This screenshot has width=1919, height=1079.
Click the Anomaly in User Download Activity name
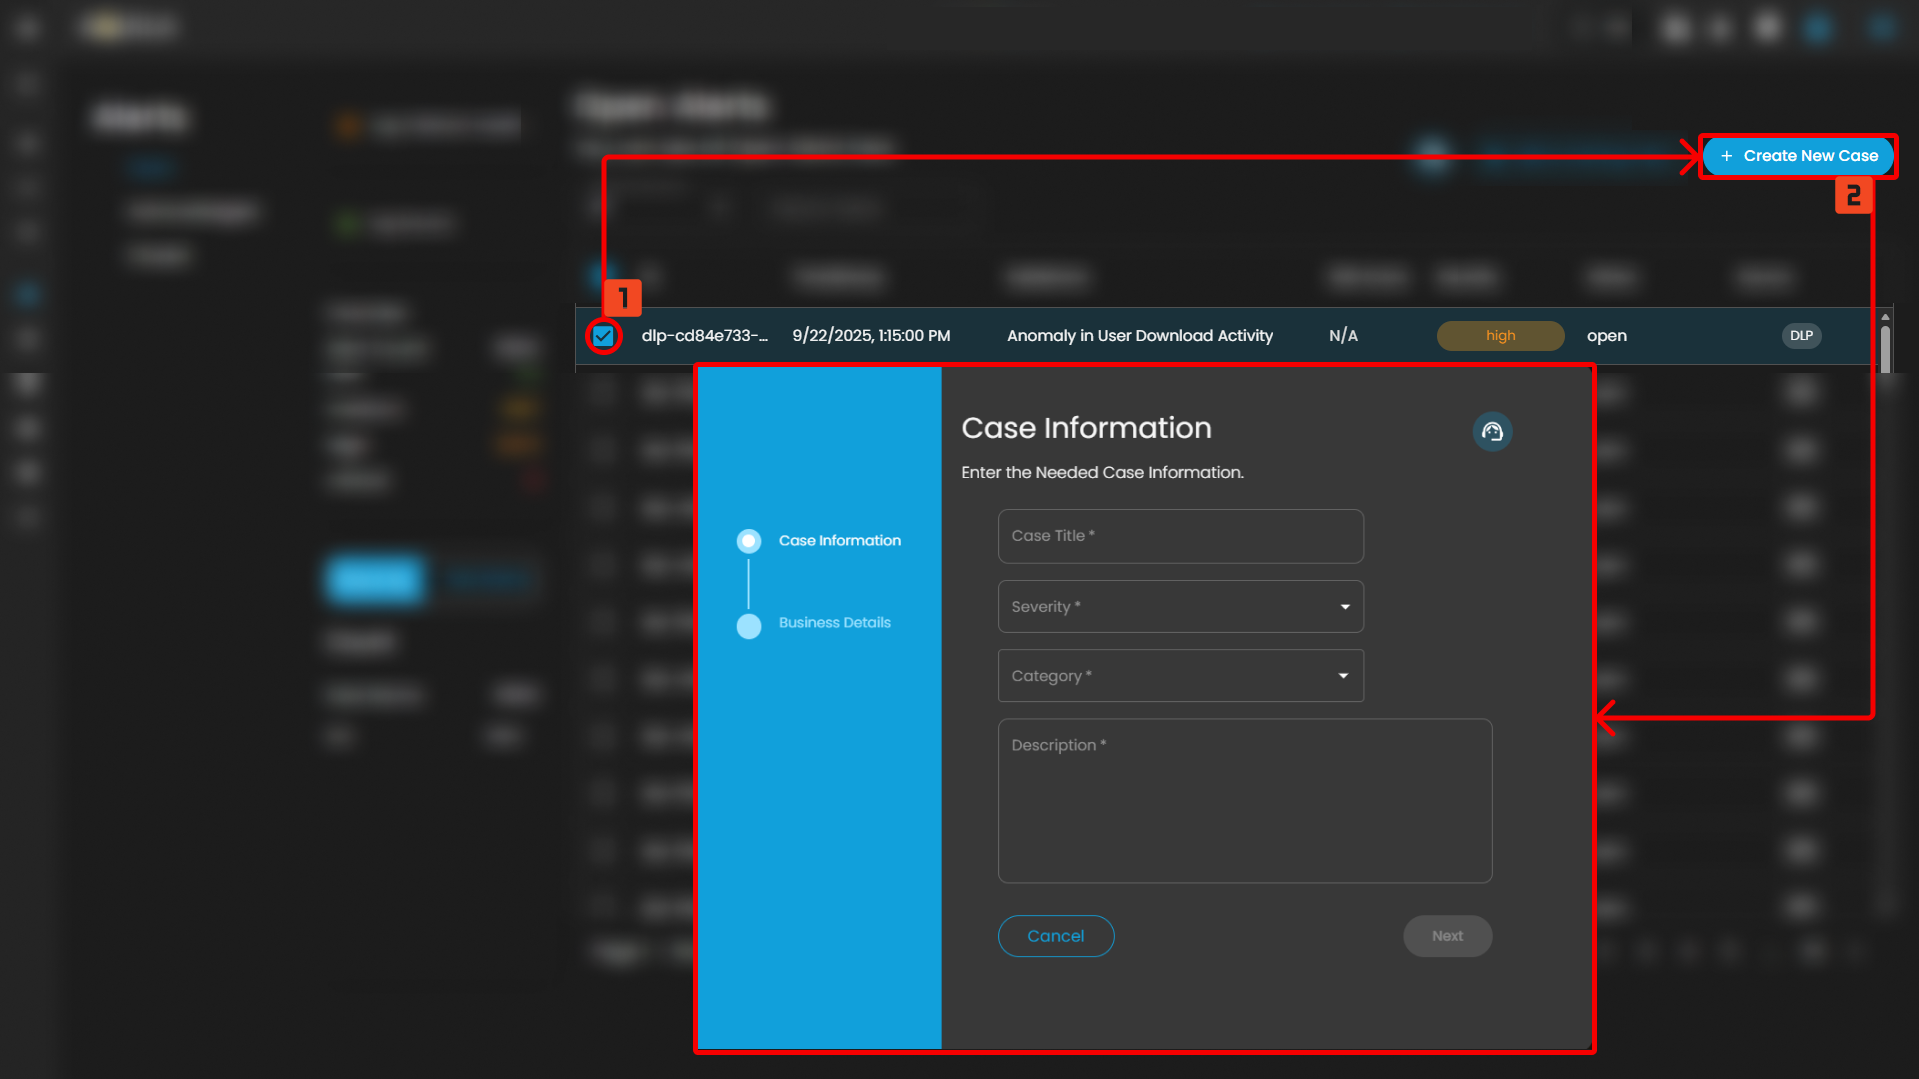[1139, 336]
